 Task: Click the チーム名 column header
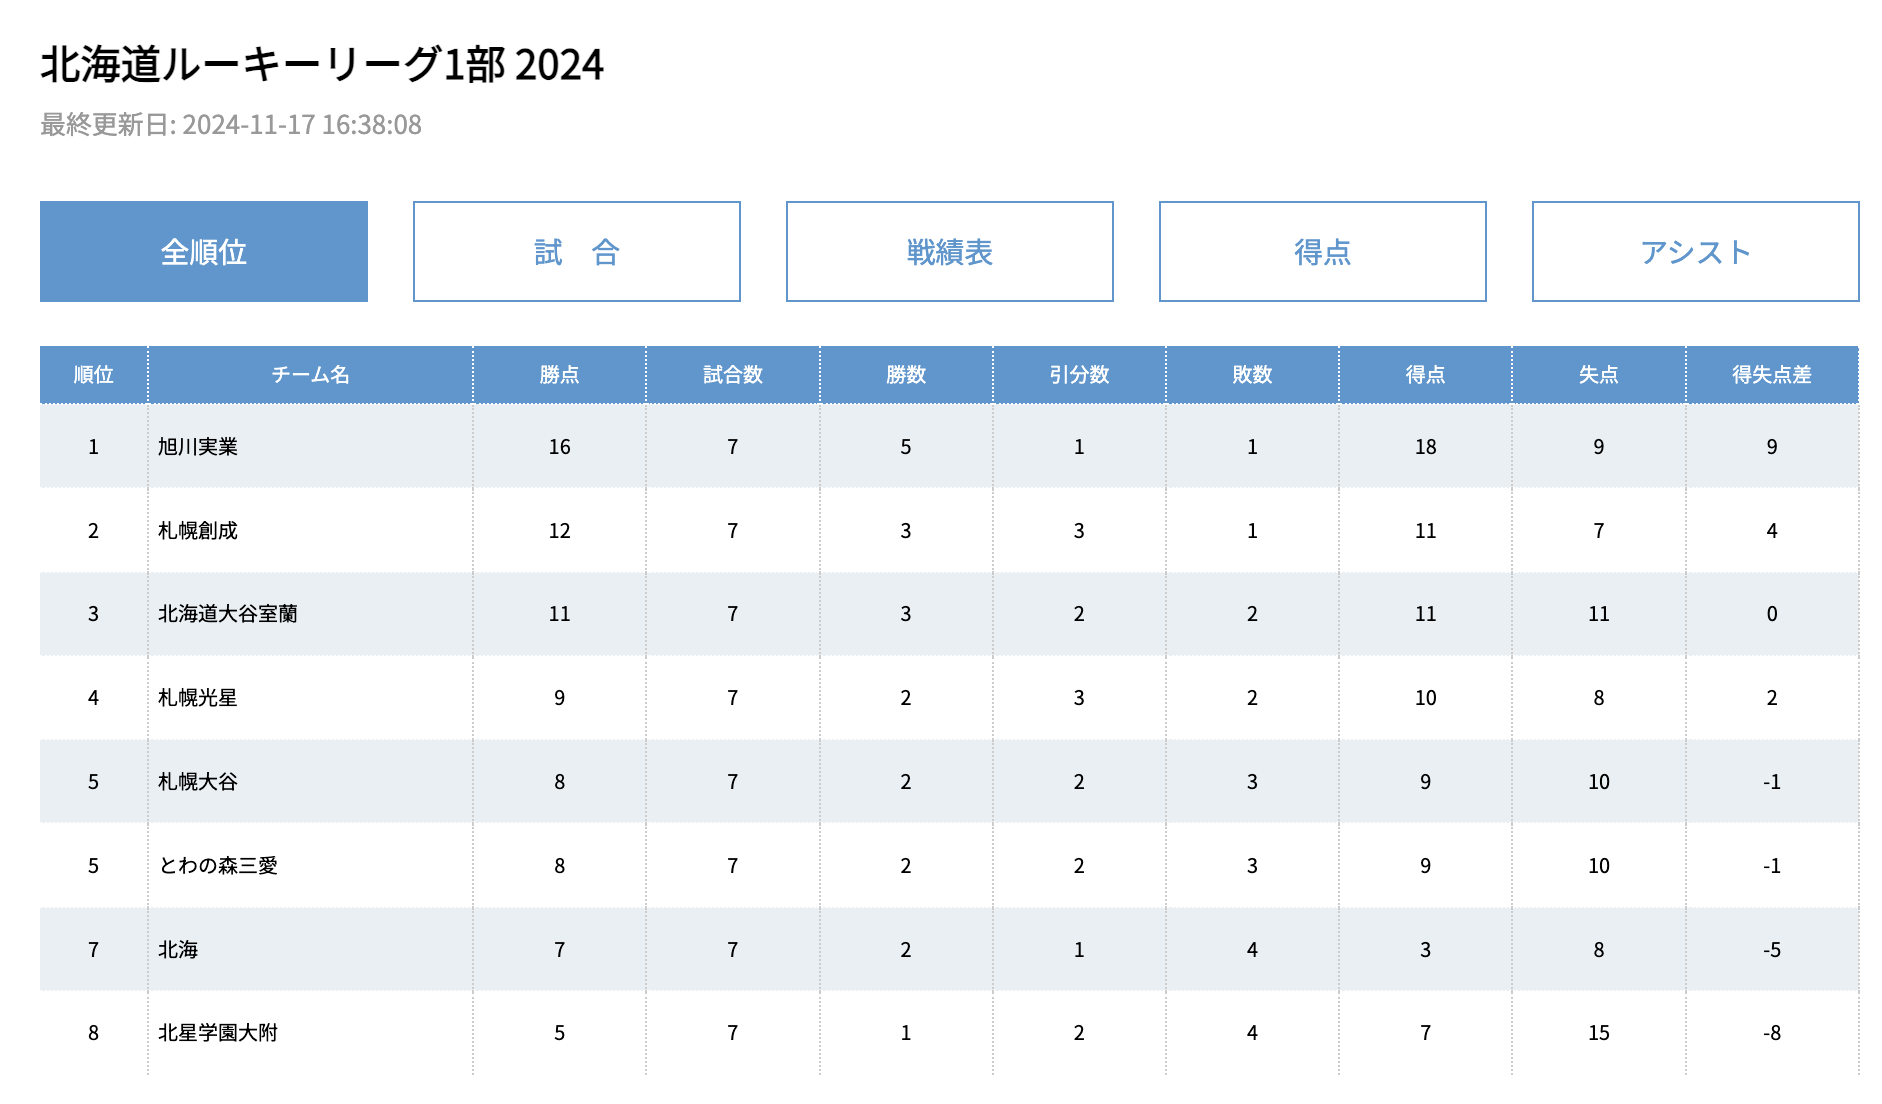coord(311,375)
